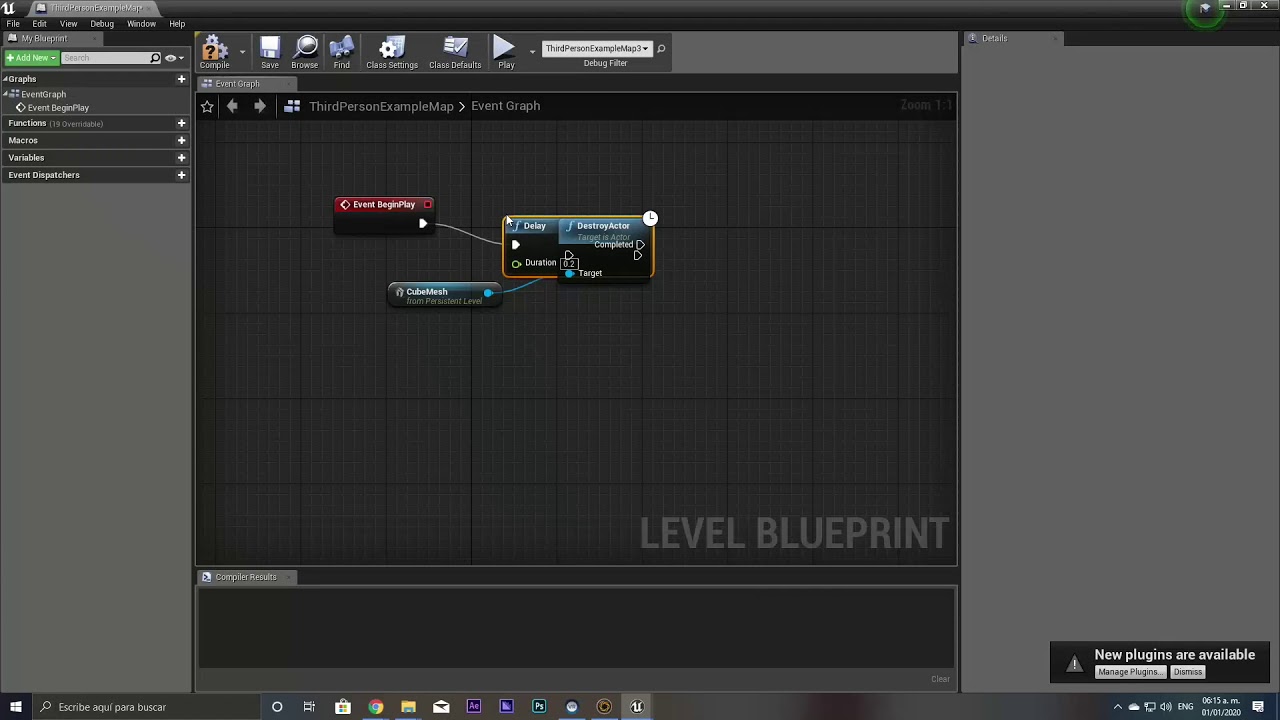The height and width of the screenshot is (720, 1280).
Task: Click the Manage Plugins button
Action: point(1130,672)
